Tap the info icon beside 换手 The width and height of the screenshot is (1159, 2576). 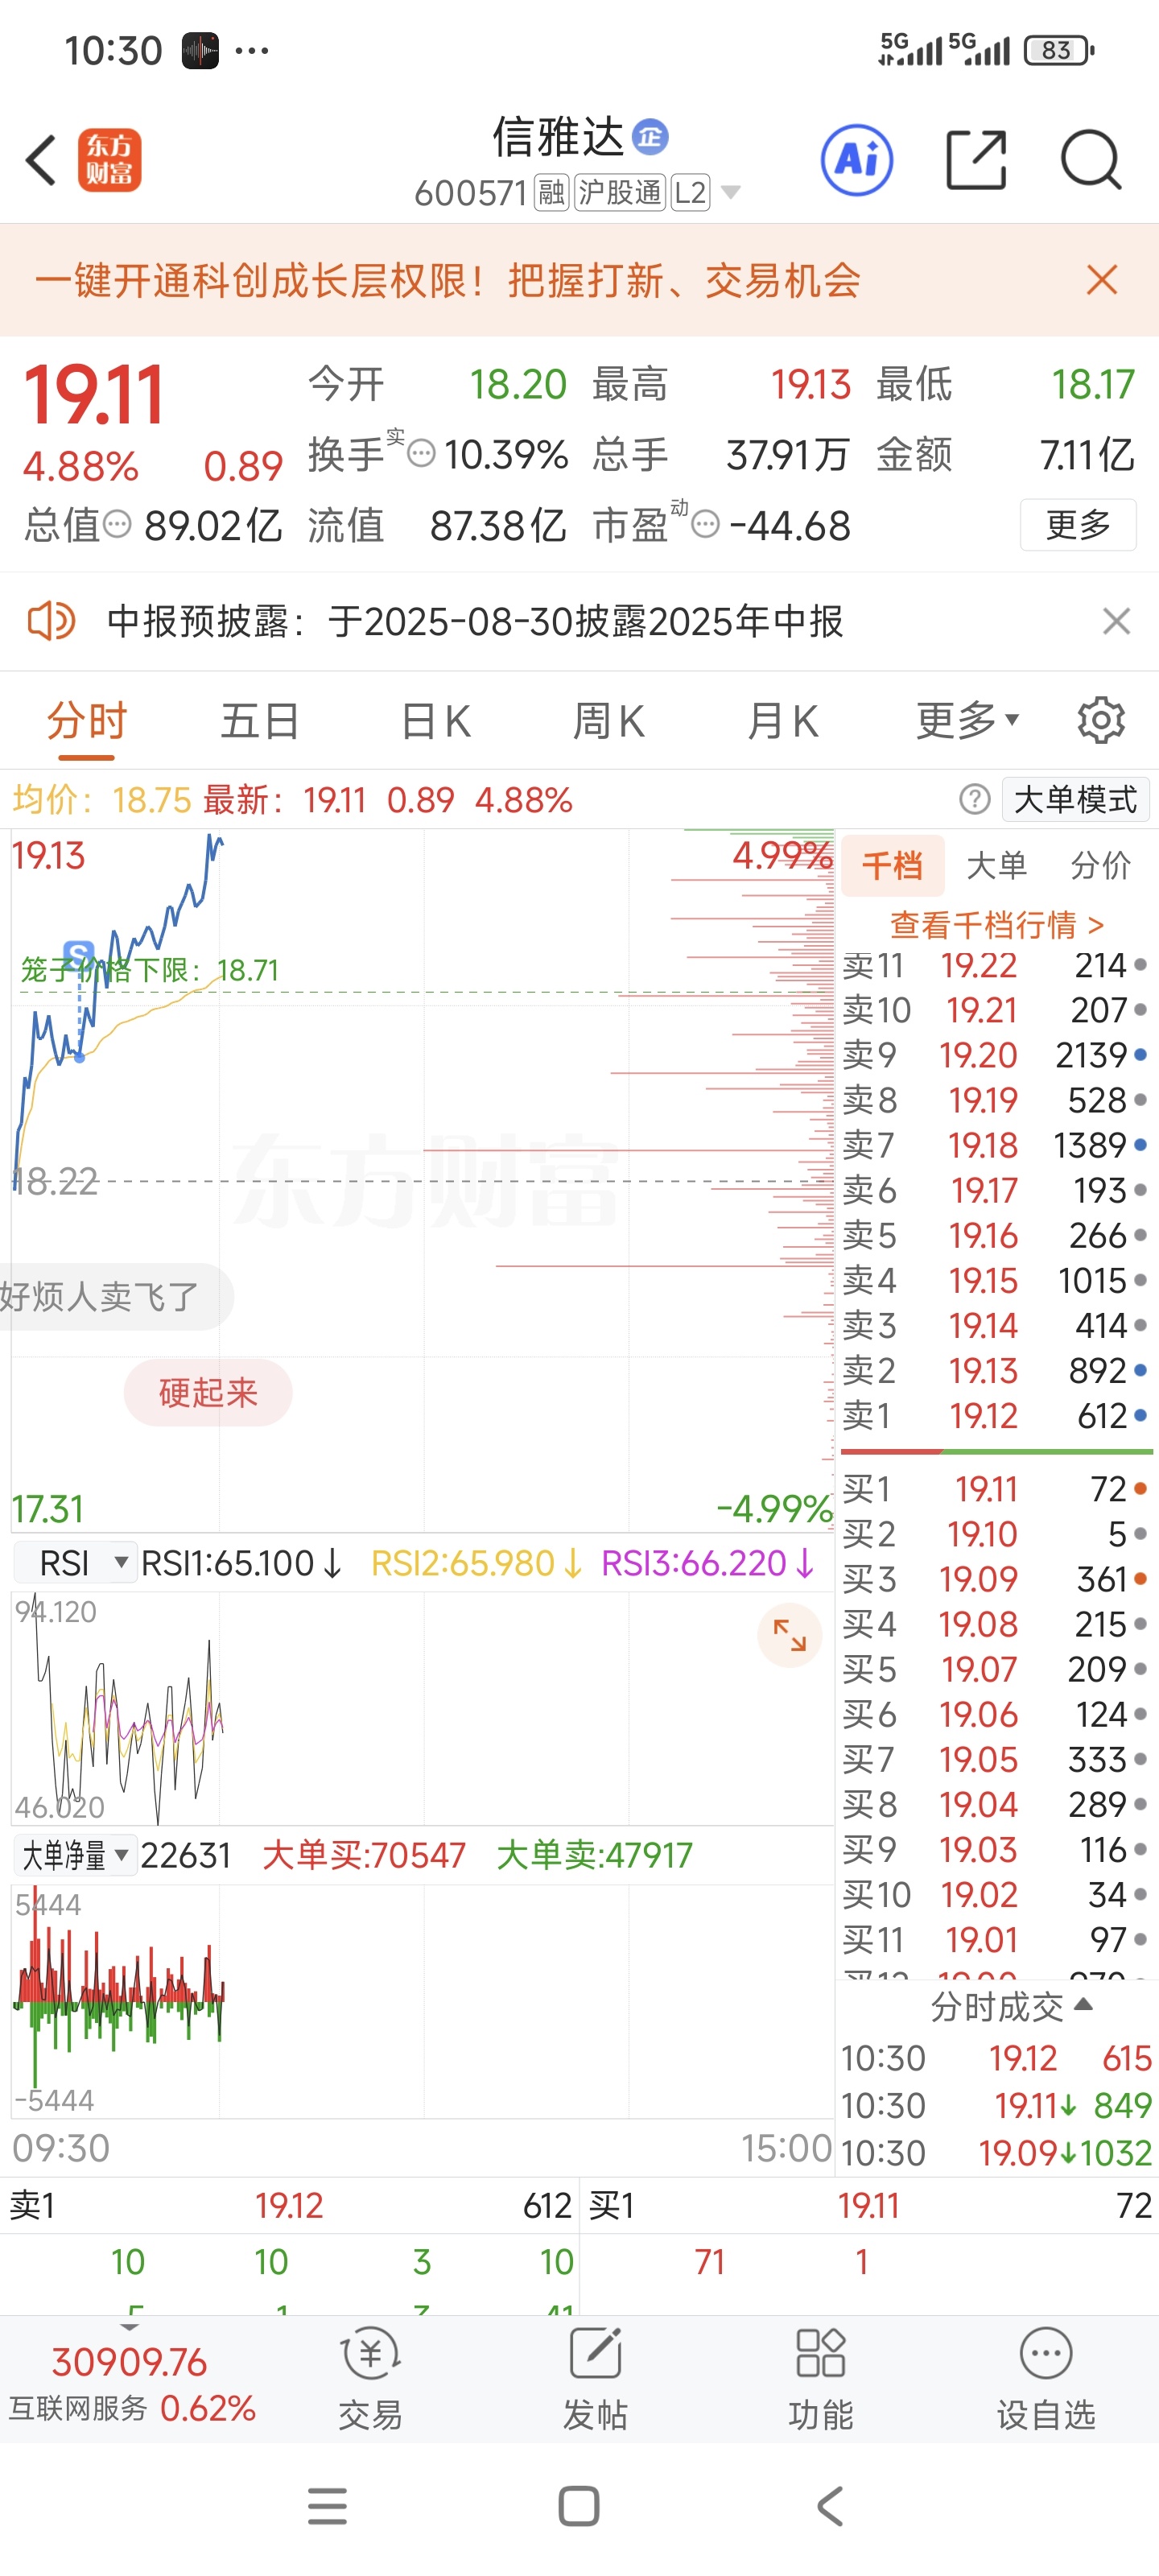click(421, 454)
